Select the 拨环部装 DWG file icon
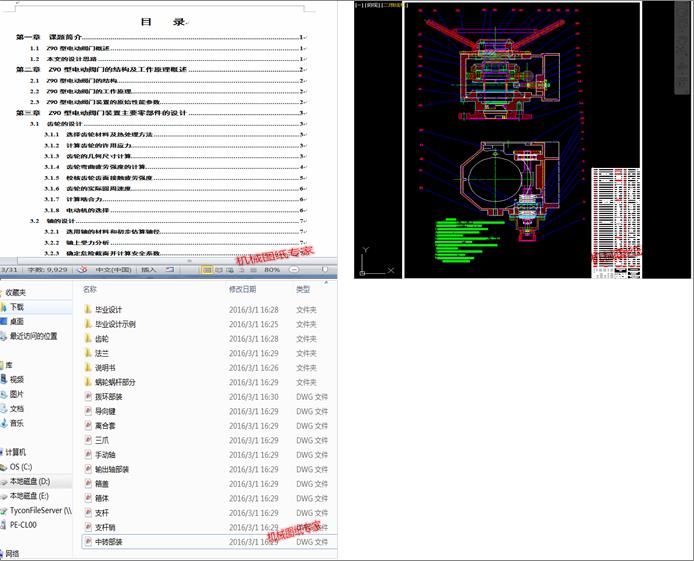 (x=88, y=396)
